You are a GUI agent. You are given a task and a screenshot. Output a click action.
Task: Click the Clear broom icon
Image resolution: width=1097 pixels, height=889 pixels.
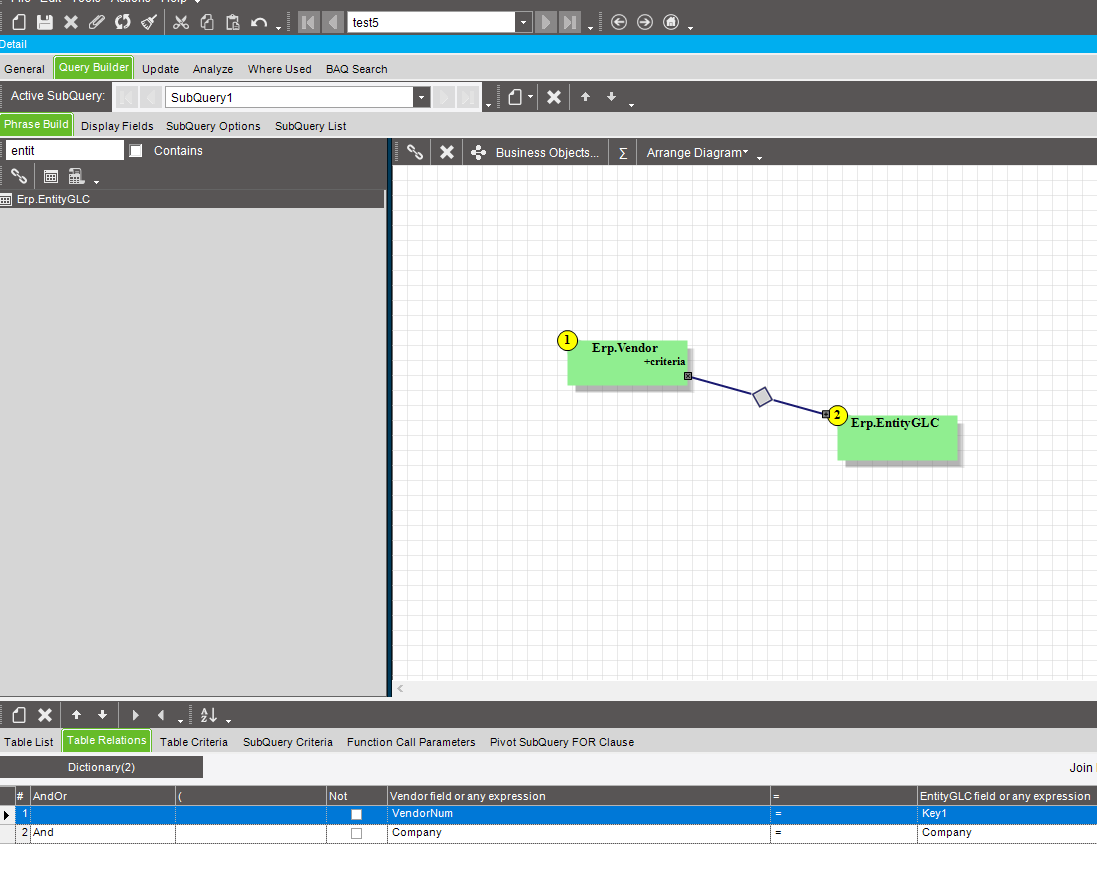[148, 22]
